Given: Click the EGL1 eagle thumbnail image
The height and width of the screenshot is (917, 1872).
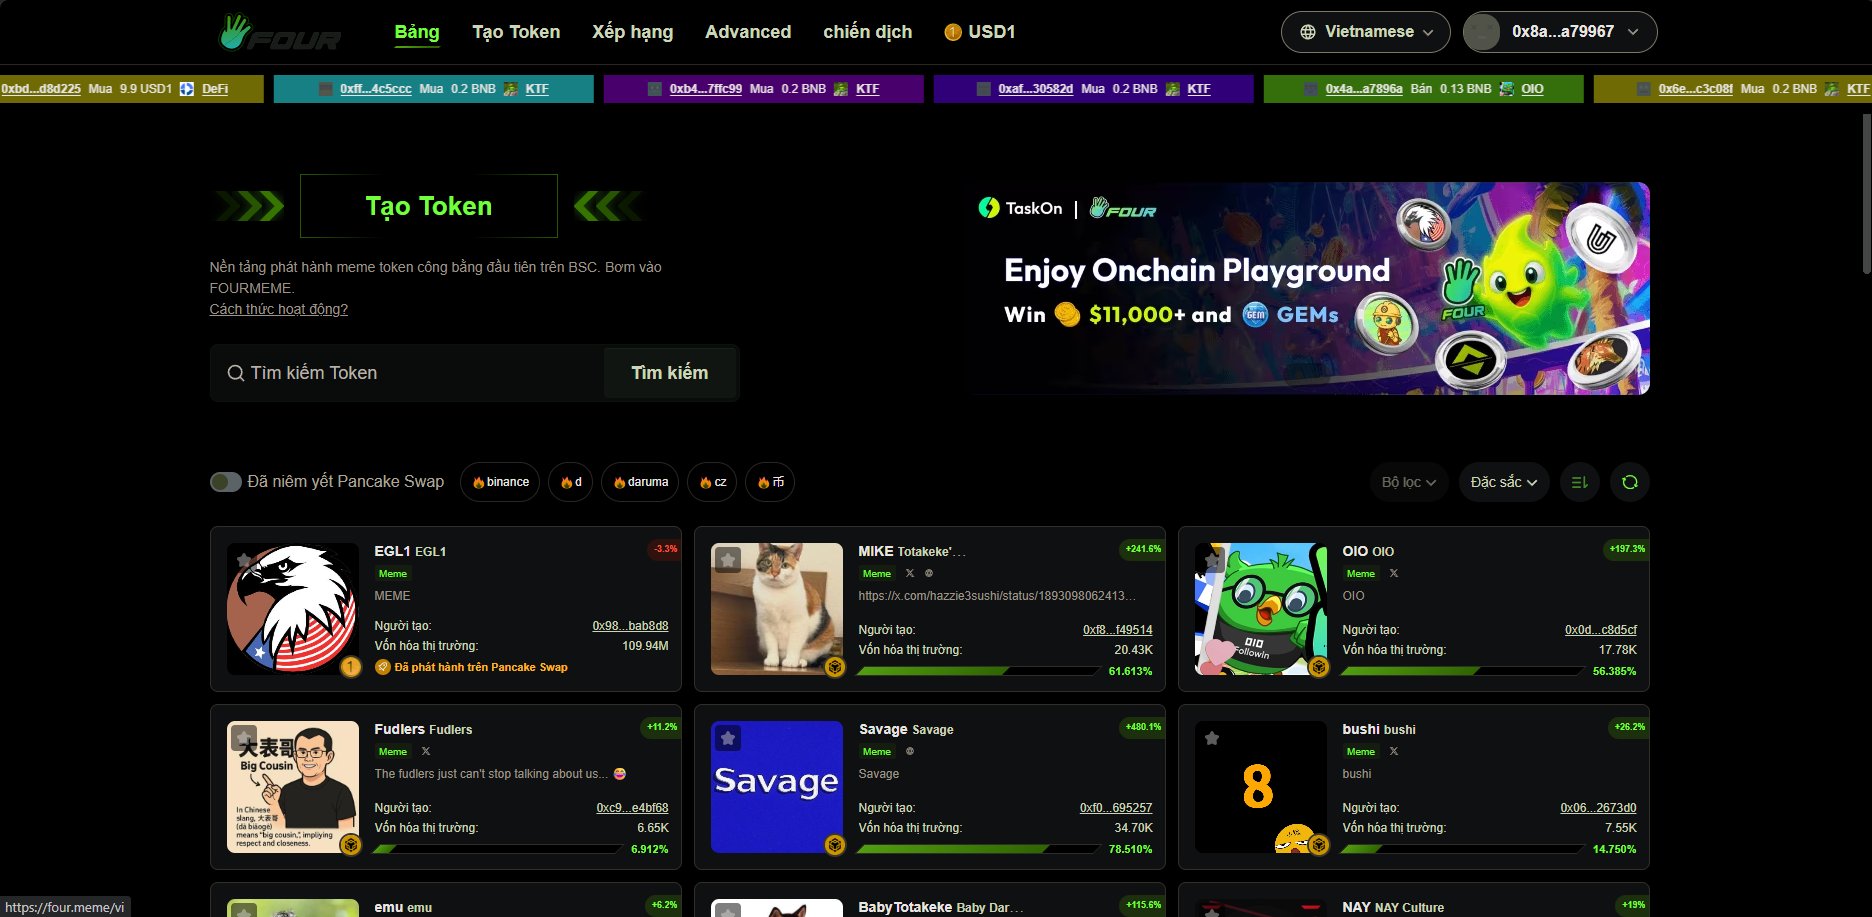Looking at the screenshot, I should coord(293,609).
